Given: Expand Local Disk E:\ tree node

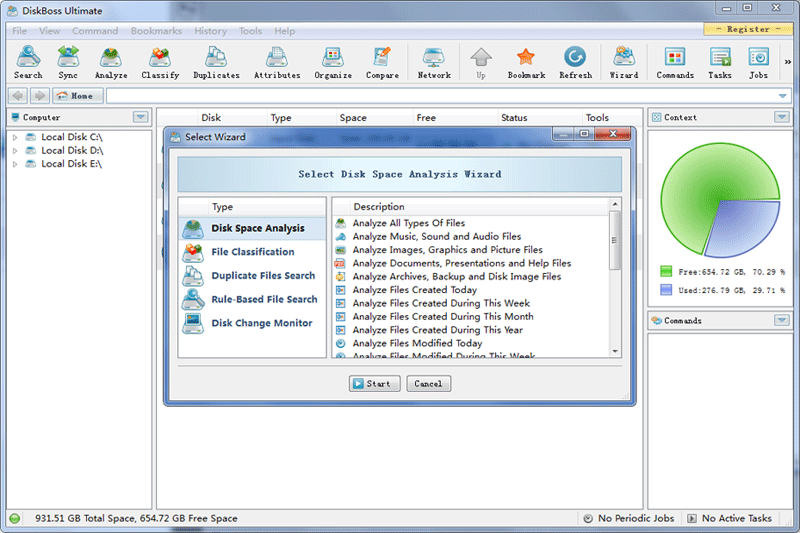Looking at the screenshot, I should 15,164.
